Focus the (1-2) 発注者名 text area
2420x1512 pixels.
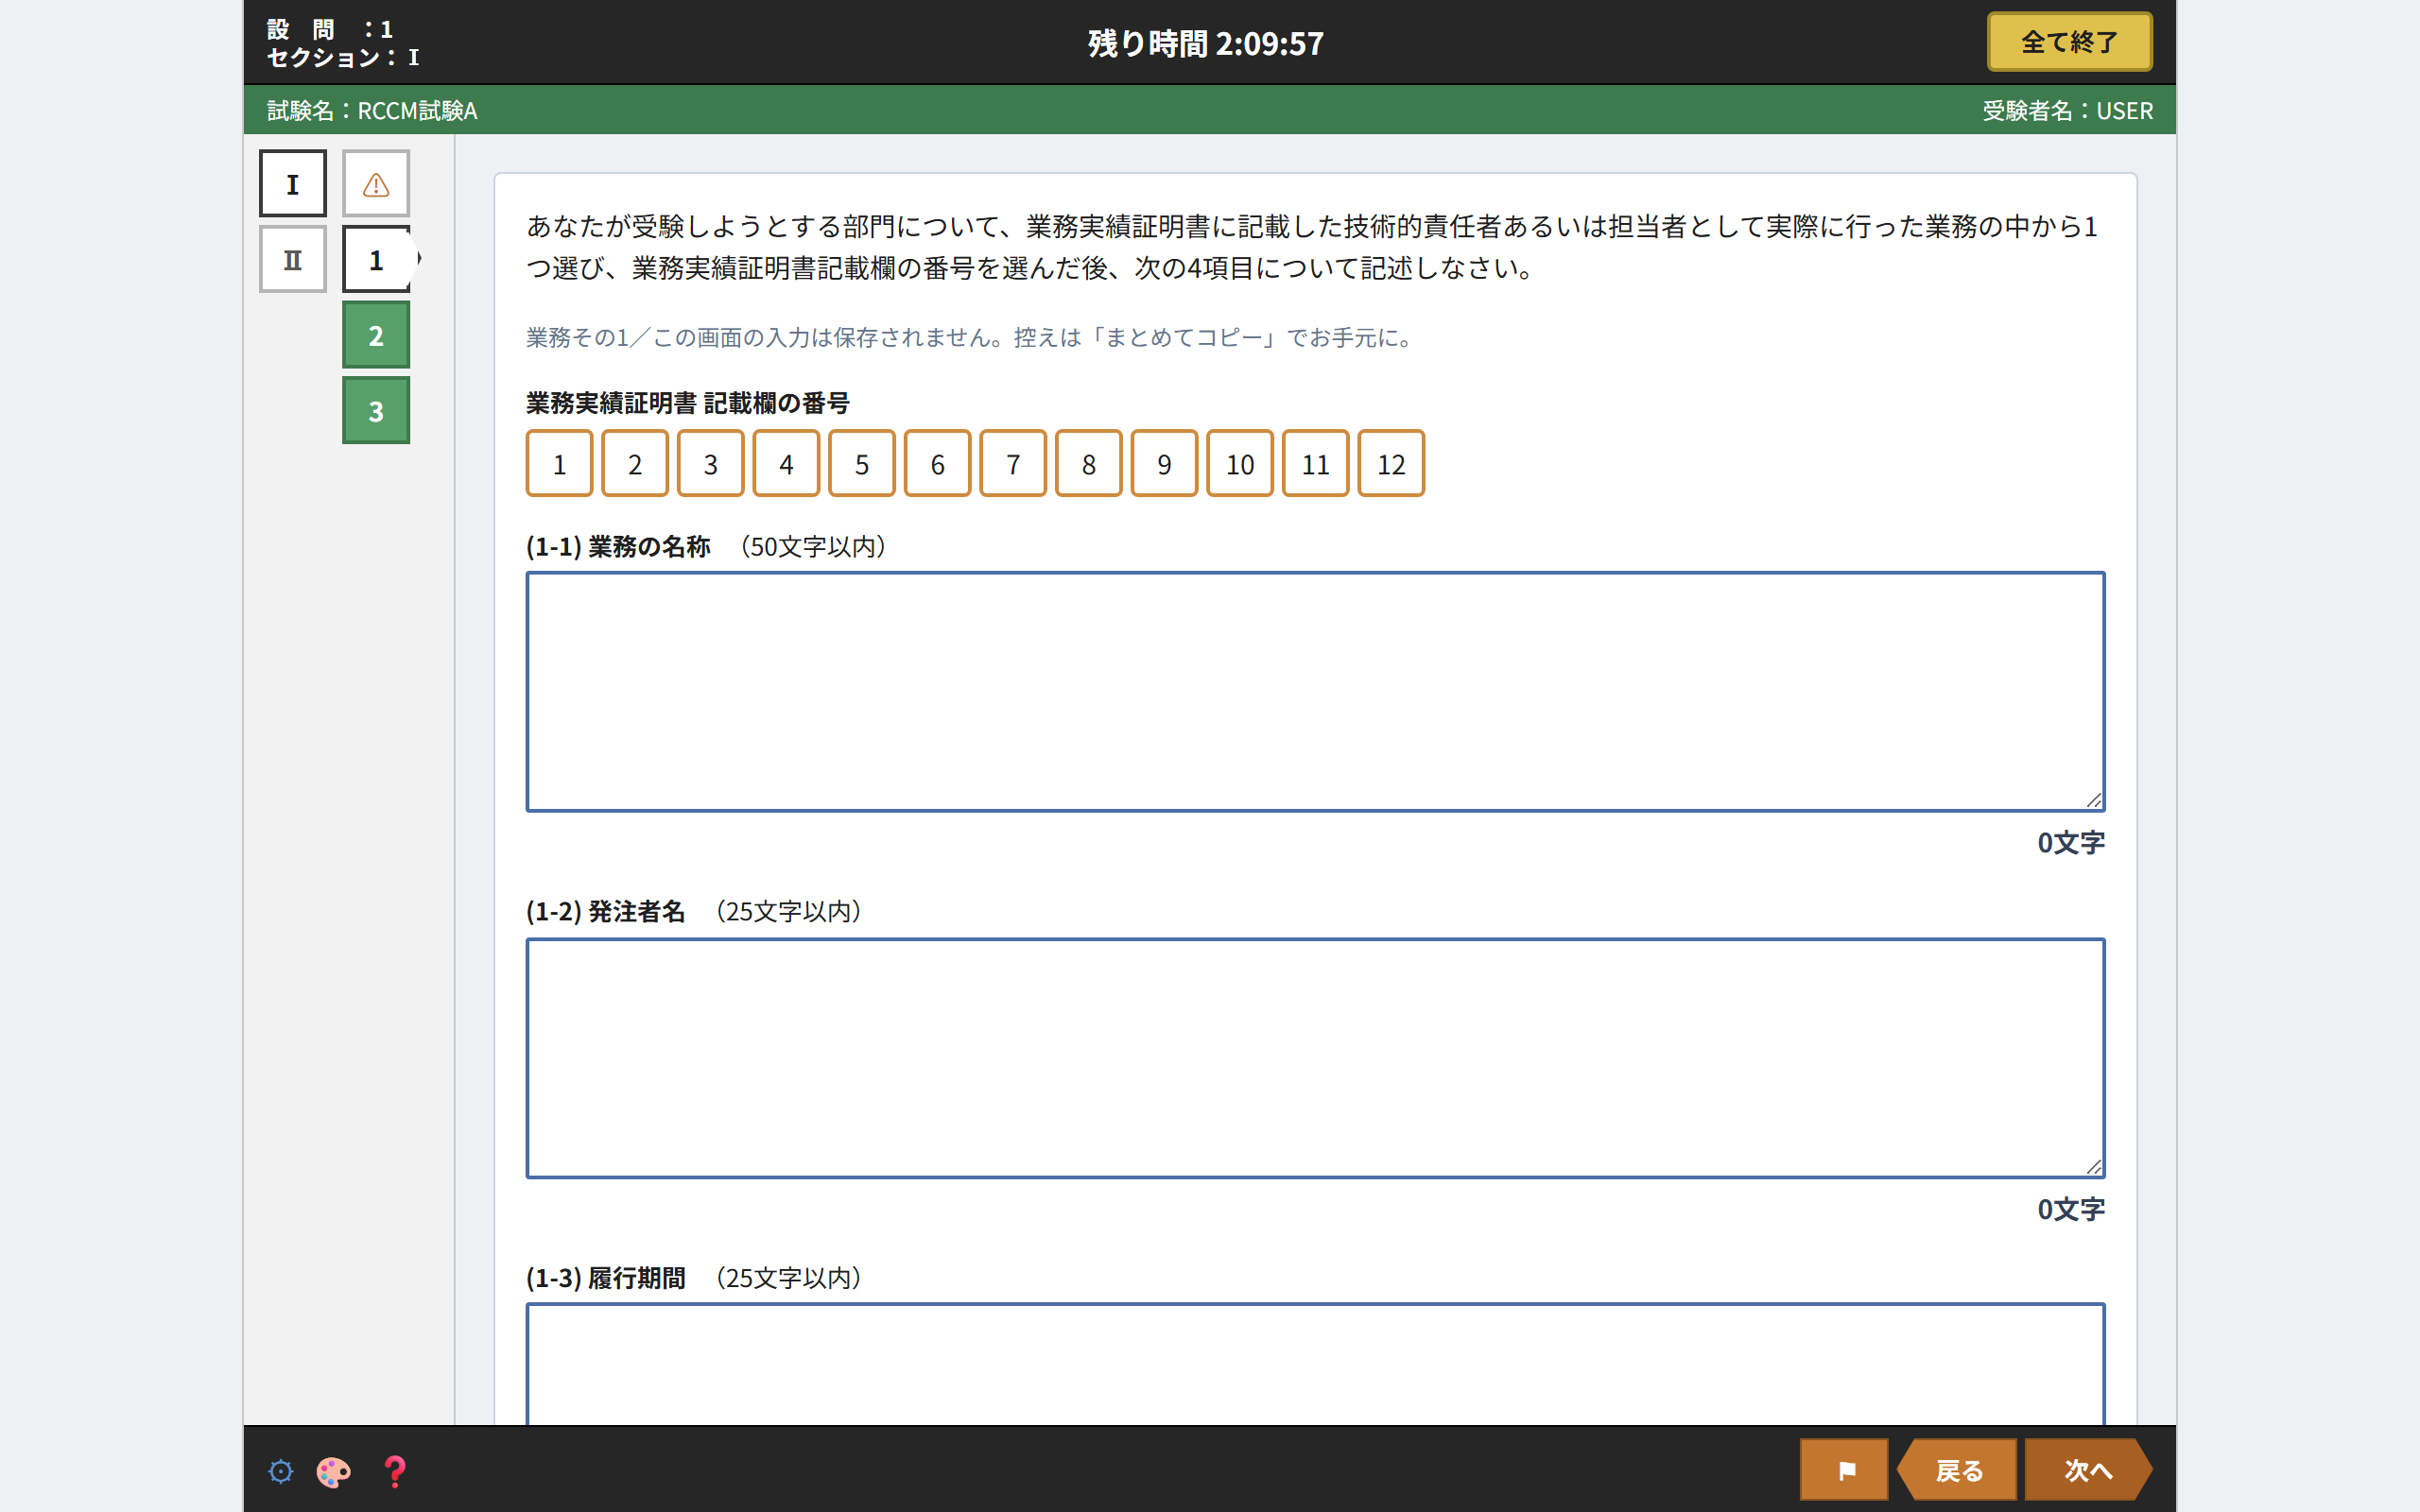tap(1316, 1058)
